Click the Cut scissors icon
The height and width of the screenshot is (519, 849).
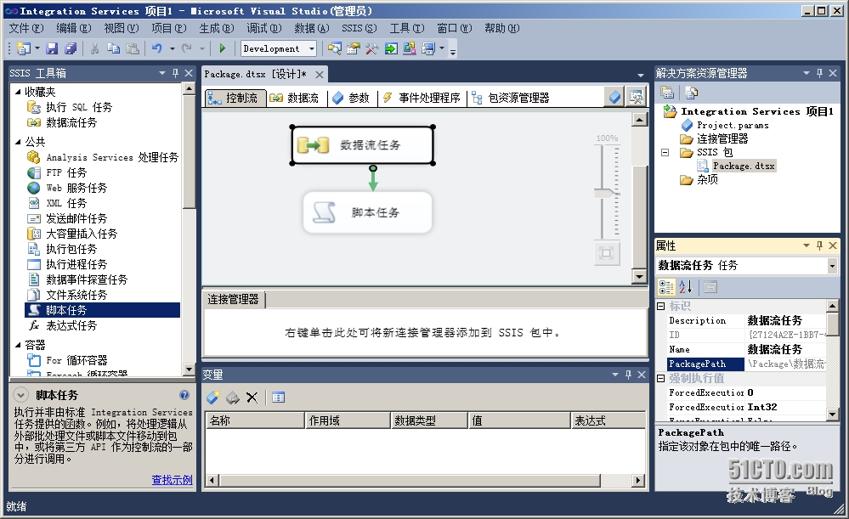95,49
